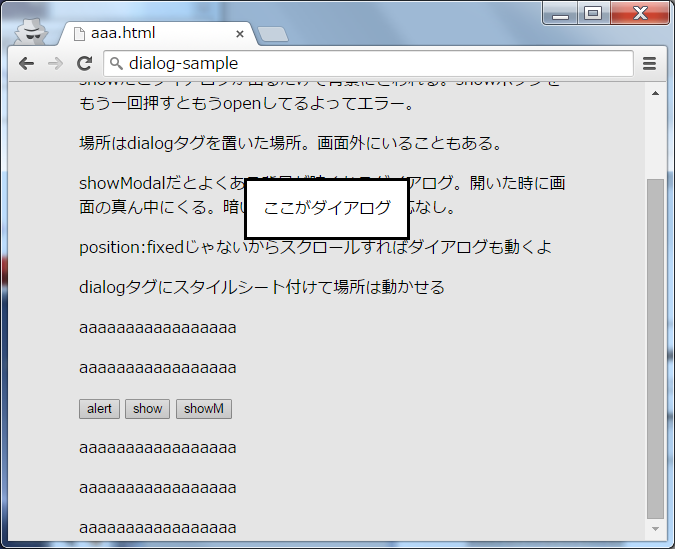Viewport: 675px width, 549px height.
Task: Reload the page with refresh icon
Action: pyautogui.click(x=84, y=63)
